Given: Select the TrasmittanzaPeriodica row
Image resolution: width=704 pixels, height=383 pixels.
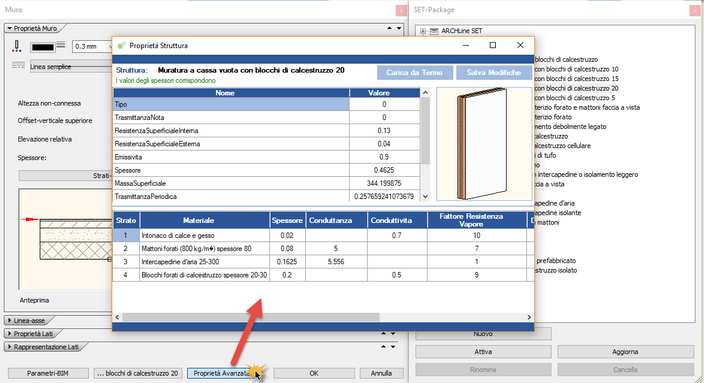Looking at the screenshot, I should [267, 196].
